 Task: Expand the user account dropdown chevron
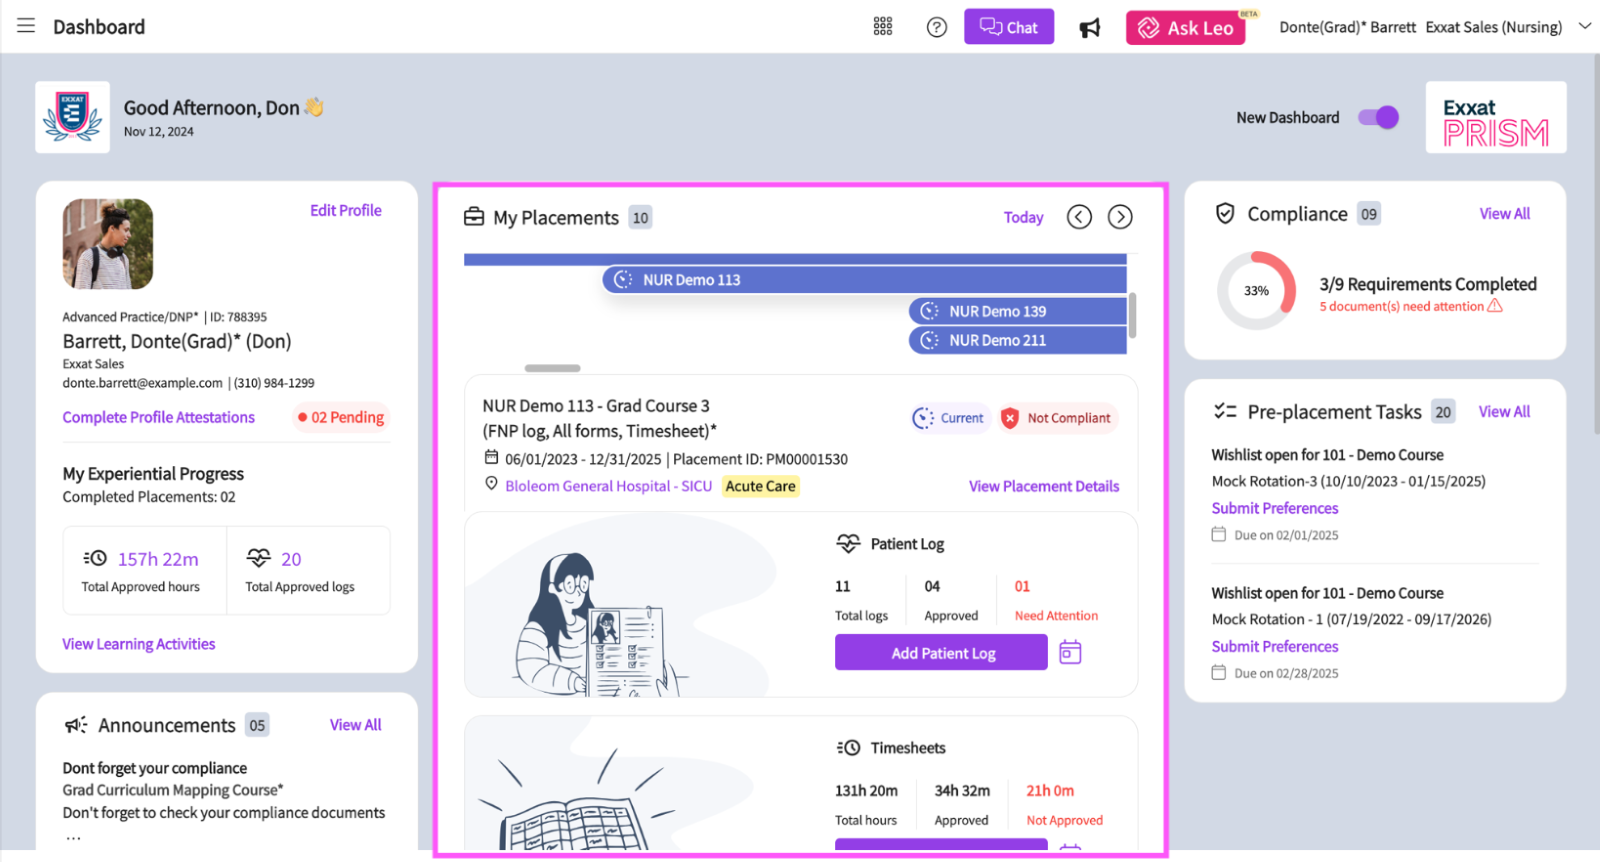click(1585, 27)
